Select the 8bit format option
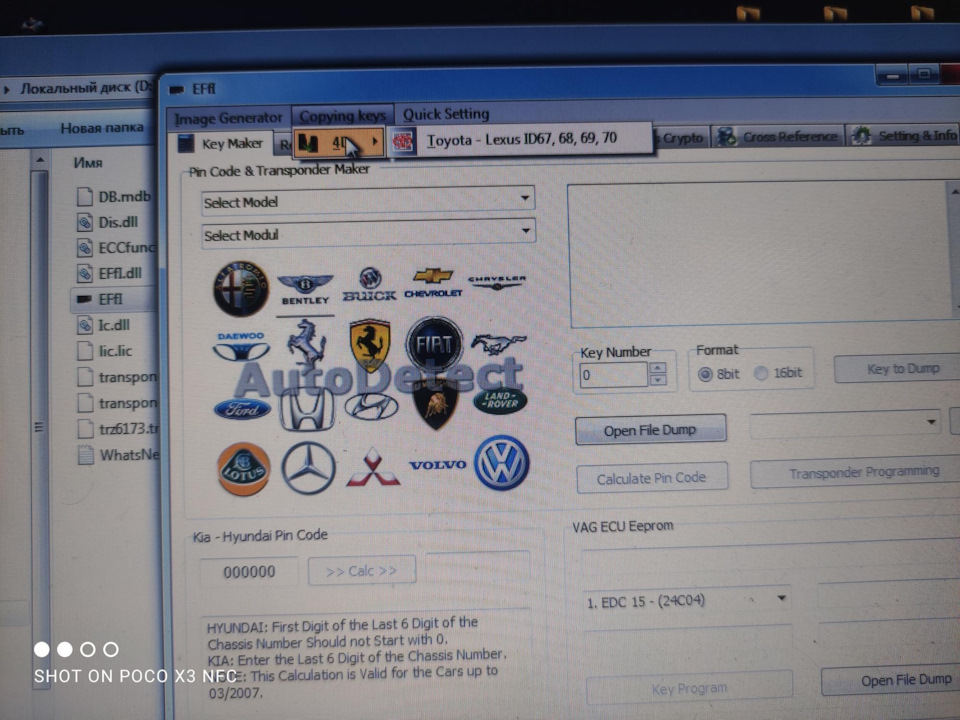Viewport: 960px width, 720px height. pos(705,374)
